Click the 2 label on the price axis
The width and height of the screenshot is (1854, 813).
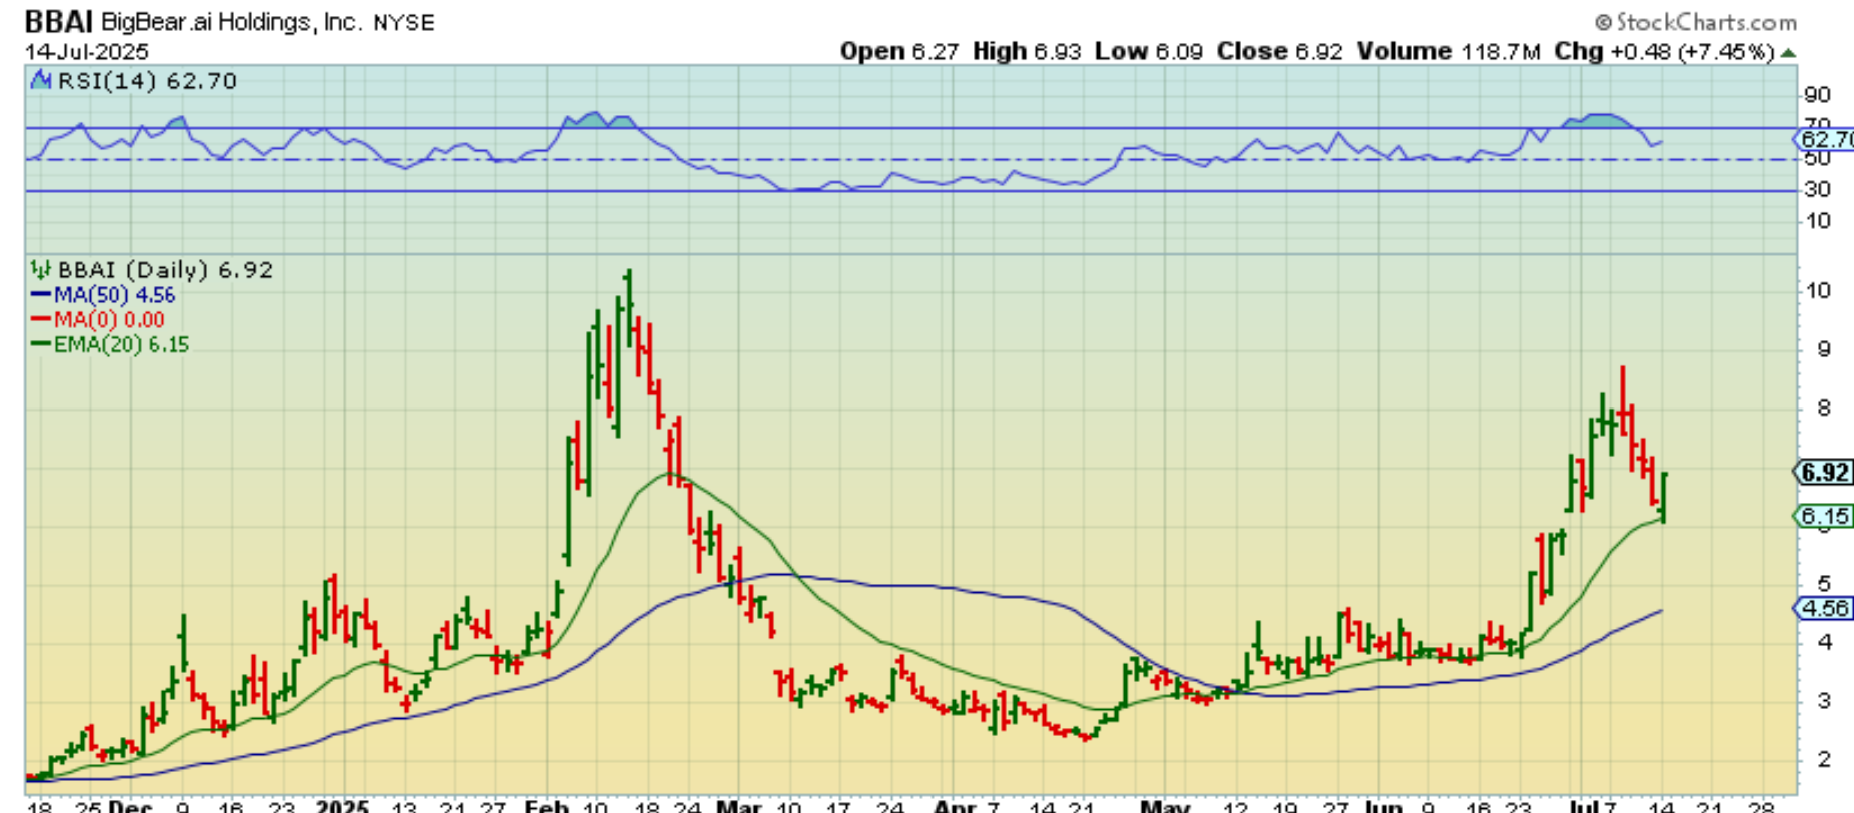[1824, 759]
